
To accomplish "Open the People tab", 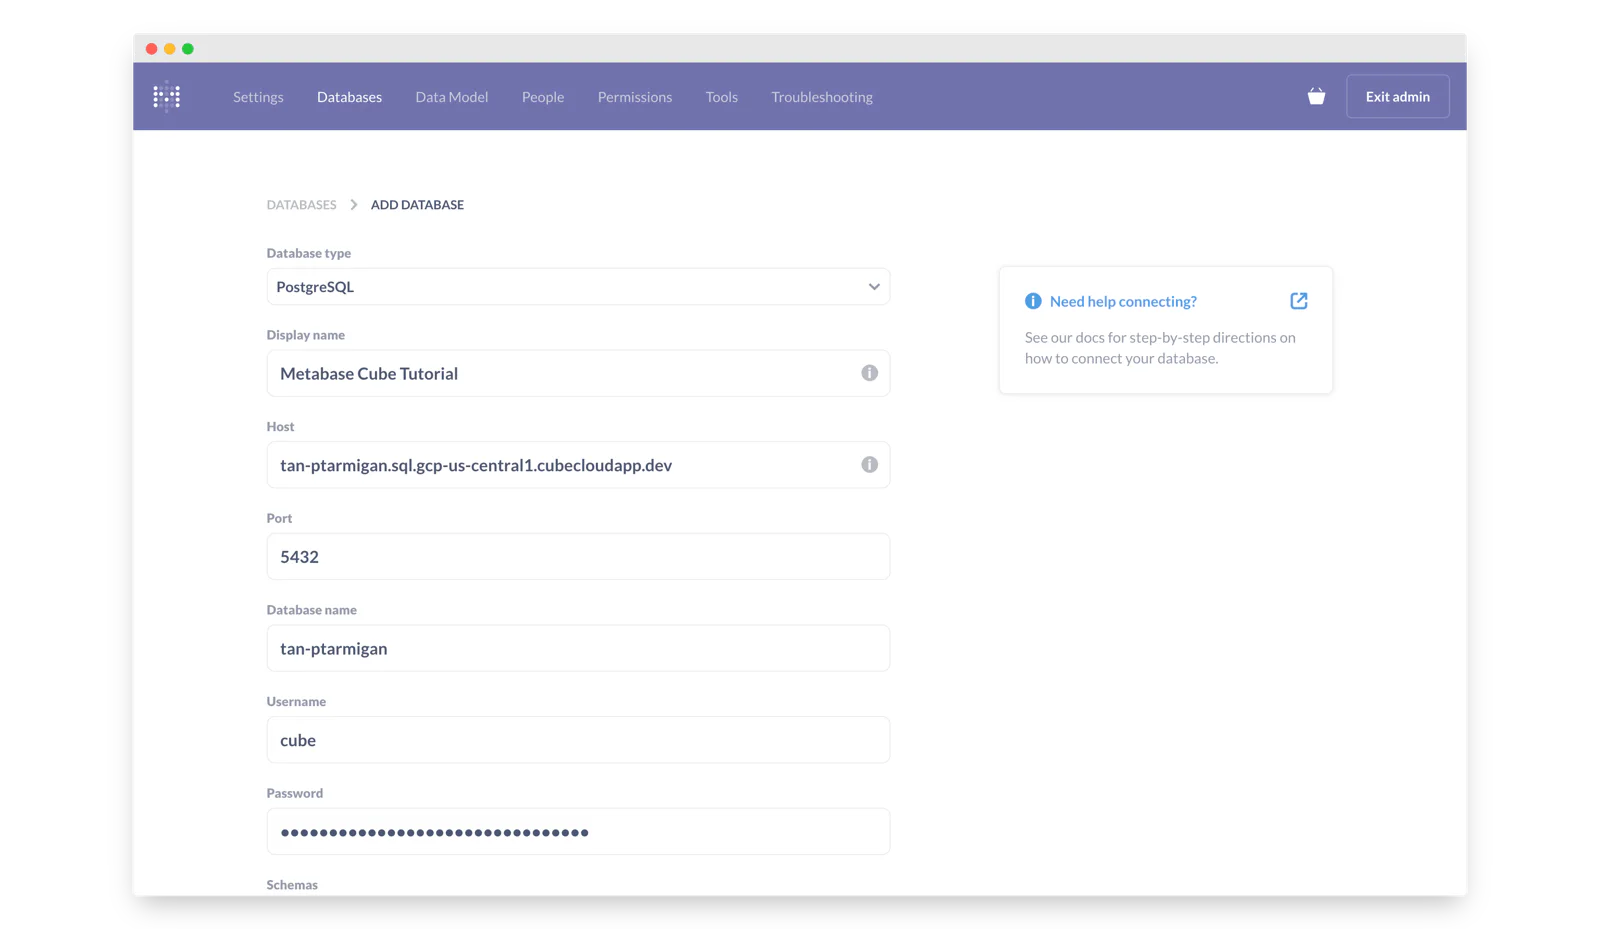I will (543, 97).
